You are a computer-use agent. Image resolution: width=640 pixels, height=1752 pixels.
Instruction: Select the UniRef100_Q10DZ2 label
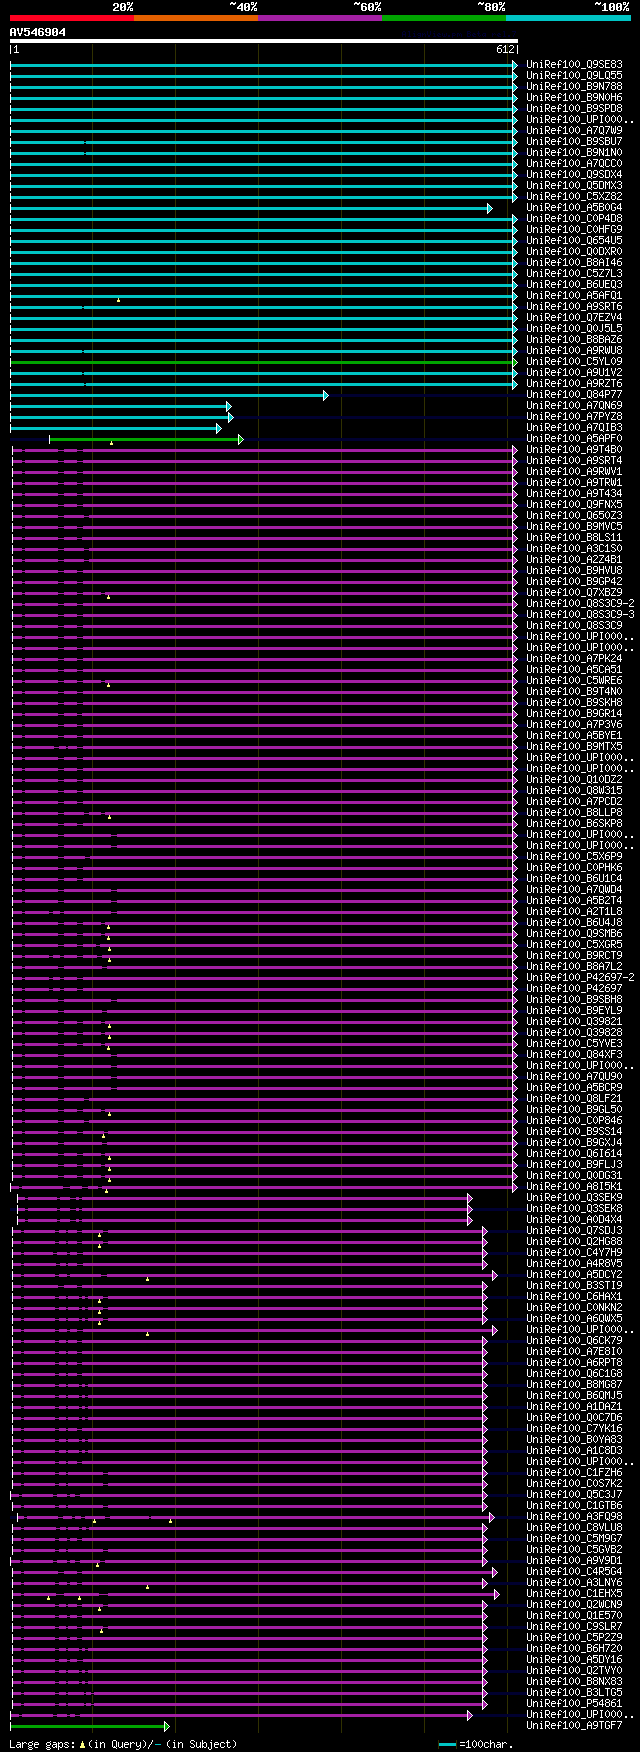click(x=574, y=779)
